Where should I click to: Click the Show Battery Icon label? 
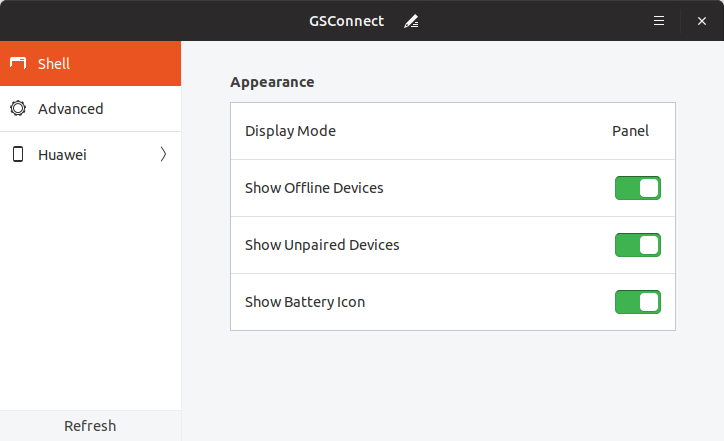[x=305, y=302]
